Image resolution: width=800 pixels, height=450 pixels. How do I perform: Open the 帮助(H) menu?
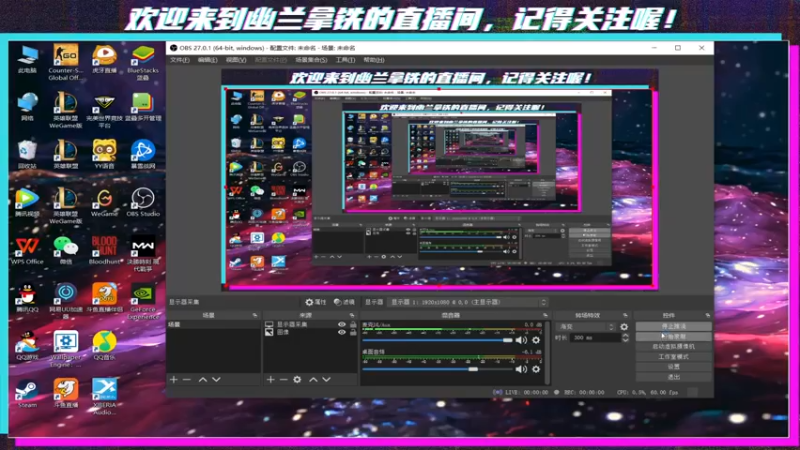373,60
